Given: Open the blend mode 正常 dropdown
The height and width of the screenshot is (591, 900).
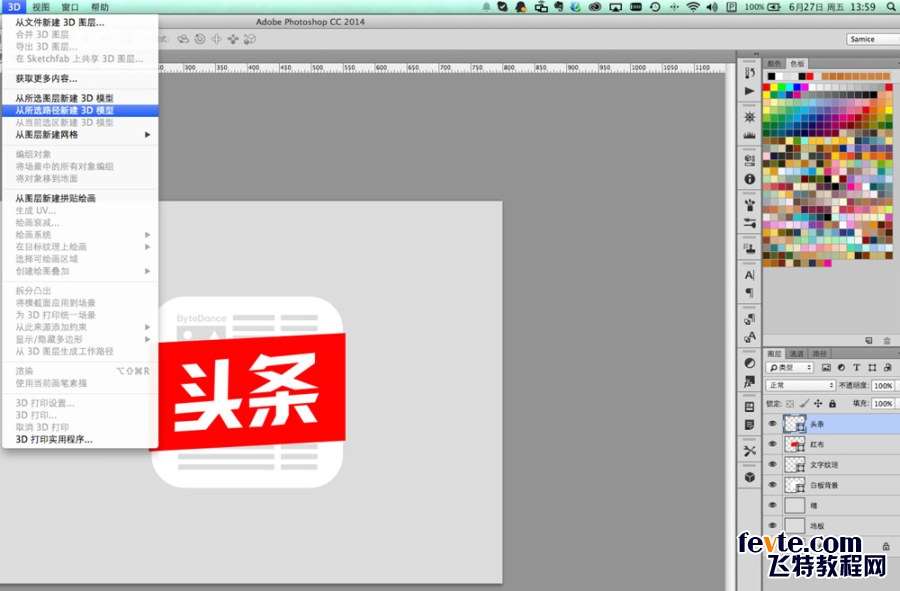Looking at the screenshot, I should pos(800,385).
